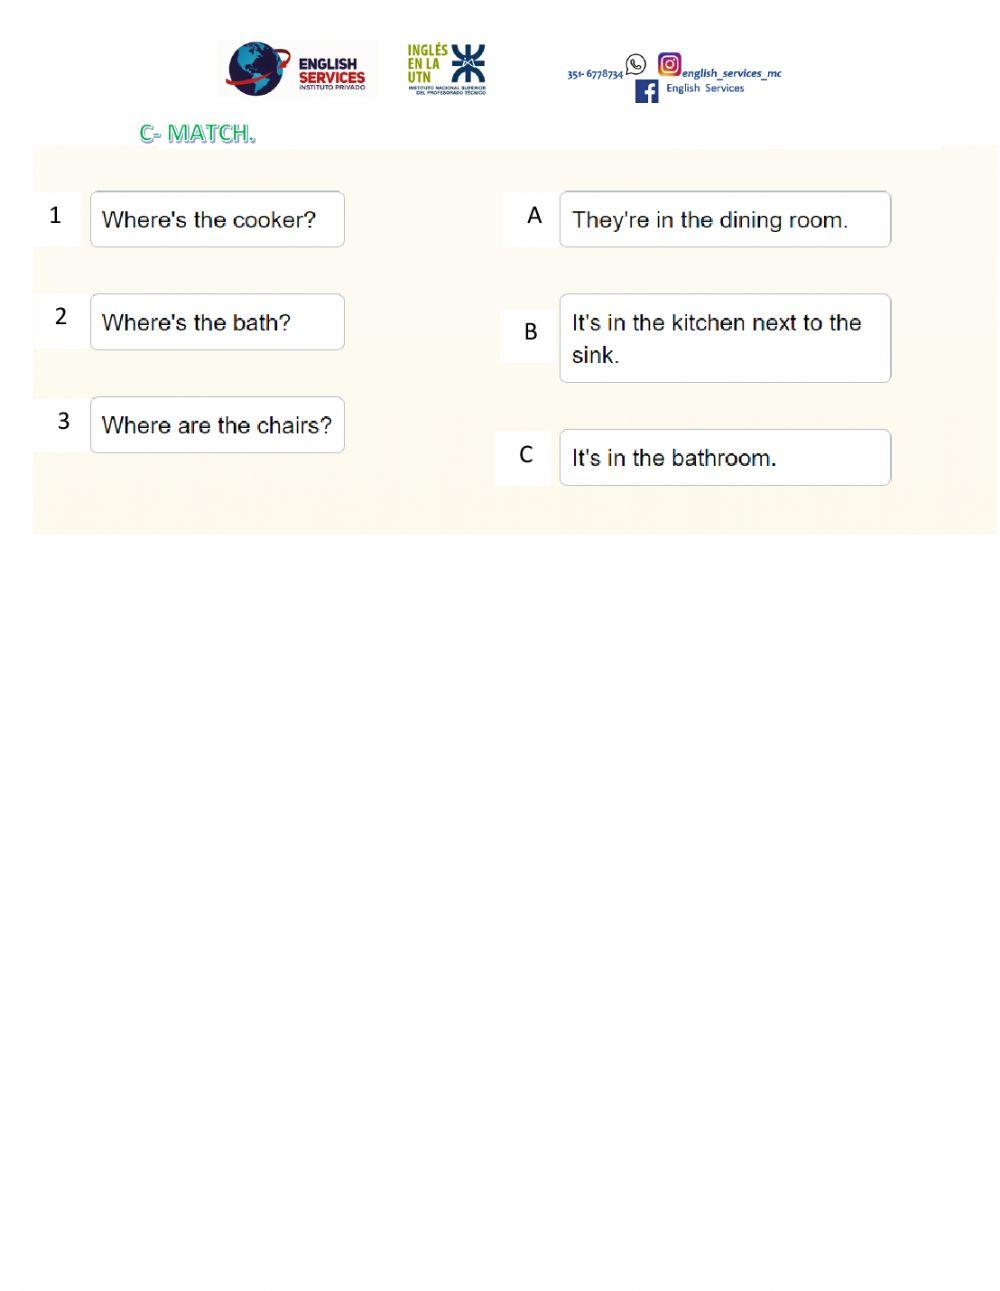Click the WhatsApp phone icon
Screen dimensions: 1000x1291
point(636,65)
